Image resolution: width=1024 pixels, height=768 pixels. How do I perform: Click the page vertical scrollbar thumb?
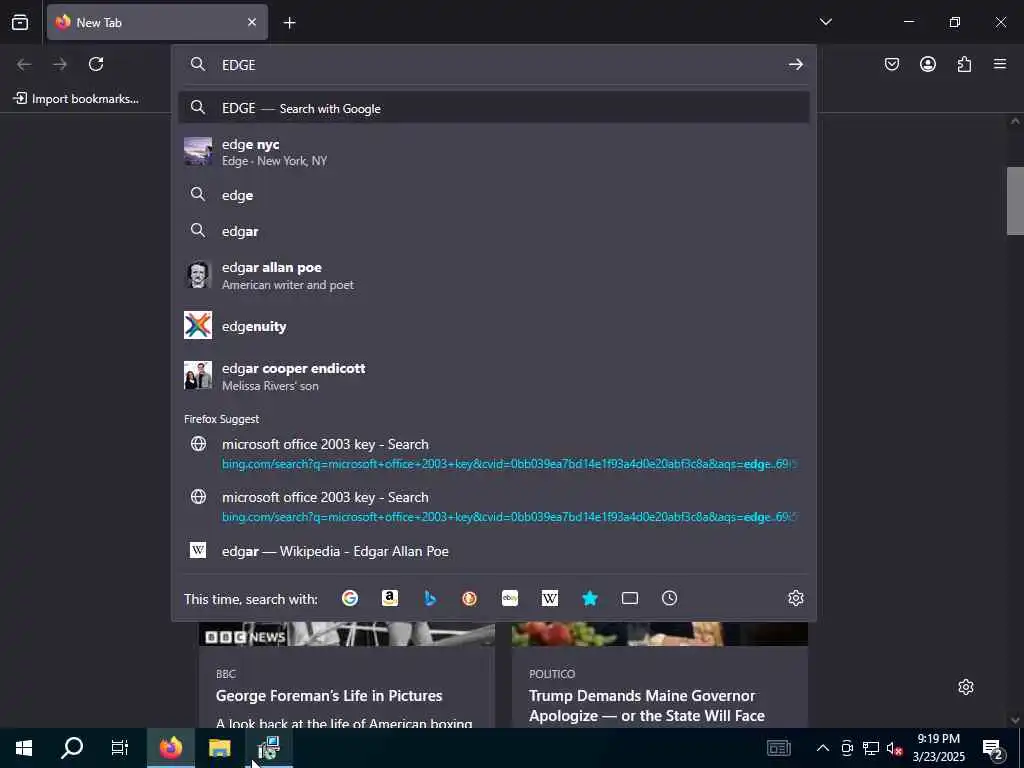pyautogui.click(x=1015, y=201)
